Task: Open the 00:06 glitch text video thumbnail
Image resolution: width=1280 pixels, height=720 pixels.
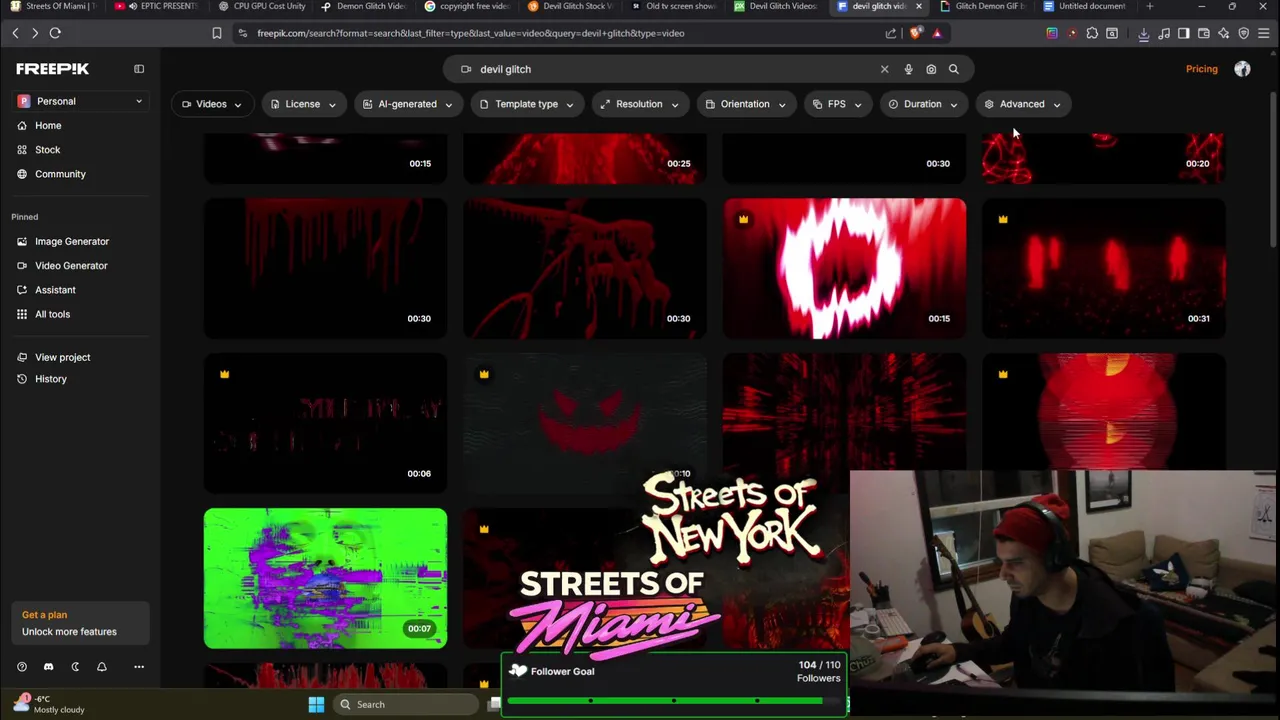Action: click(325, 423)
